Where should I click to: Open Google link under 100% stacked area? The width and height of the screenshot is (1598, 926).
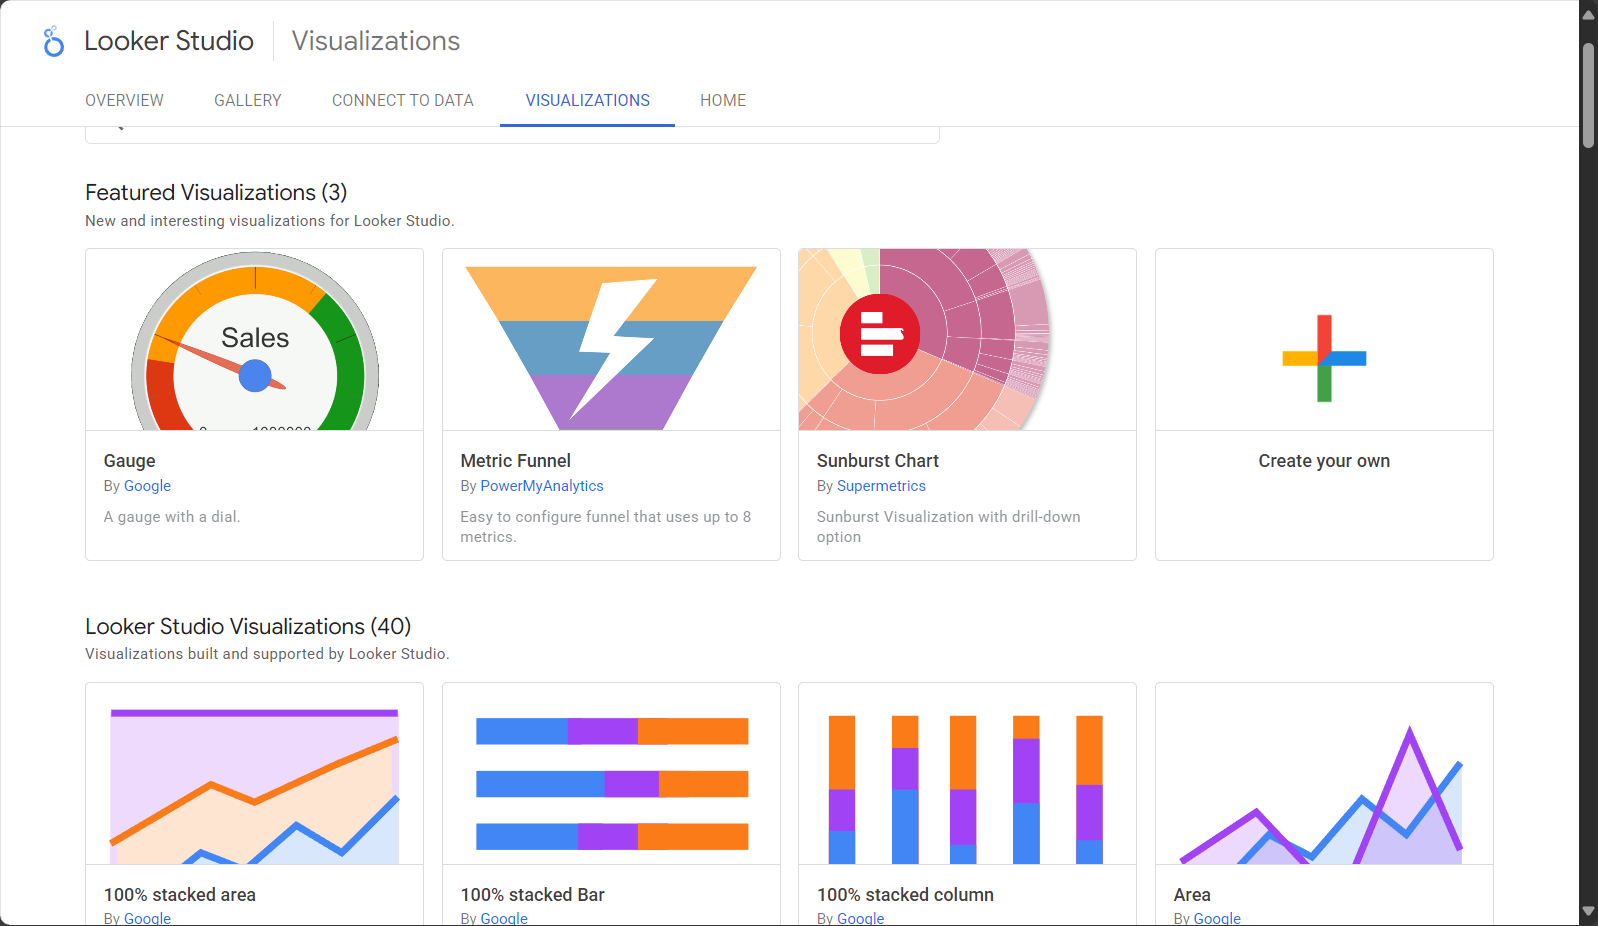point(147,918)
